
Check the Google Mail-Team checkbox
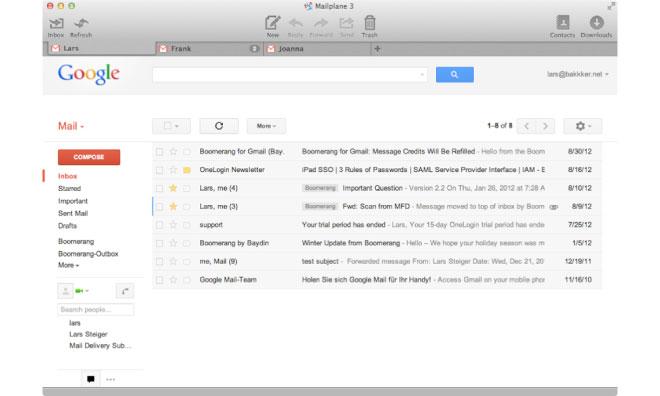(159, 280)
